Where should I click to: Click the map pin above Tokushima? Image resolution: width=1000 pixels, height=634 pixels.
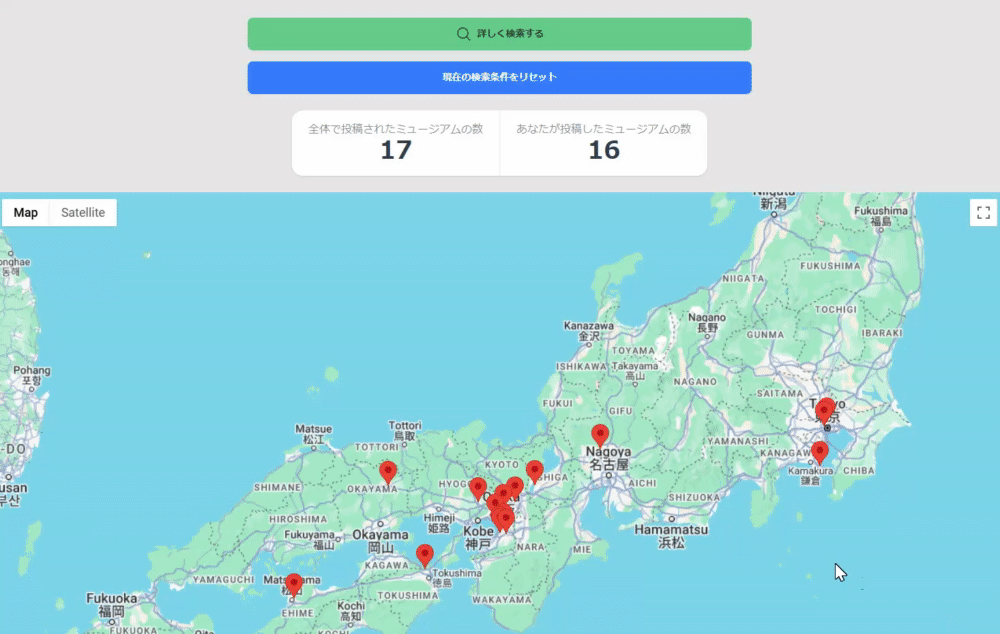(425, 556)
